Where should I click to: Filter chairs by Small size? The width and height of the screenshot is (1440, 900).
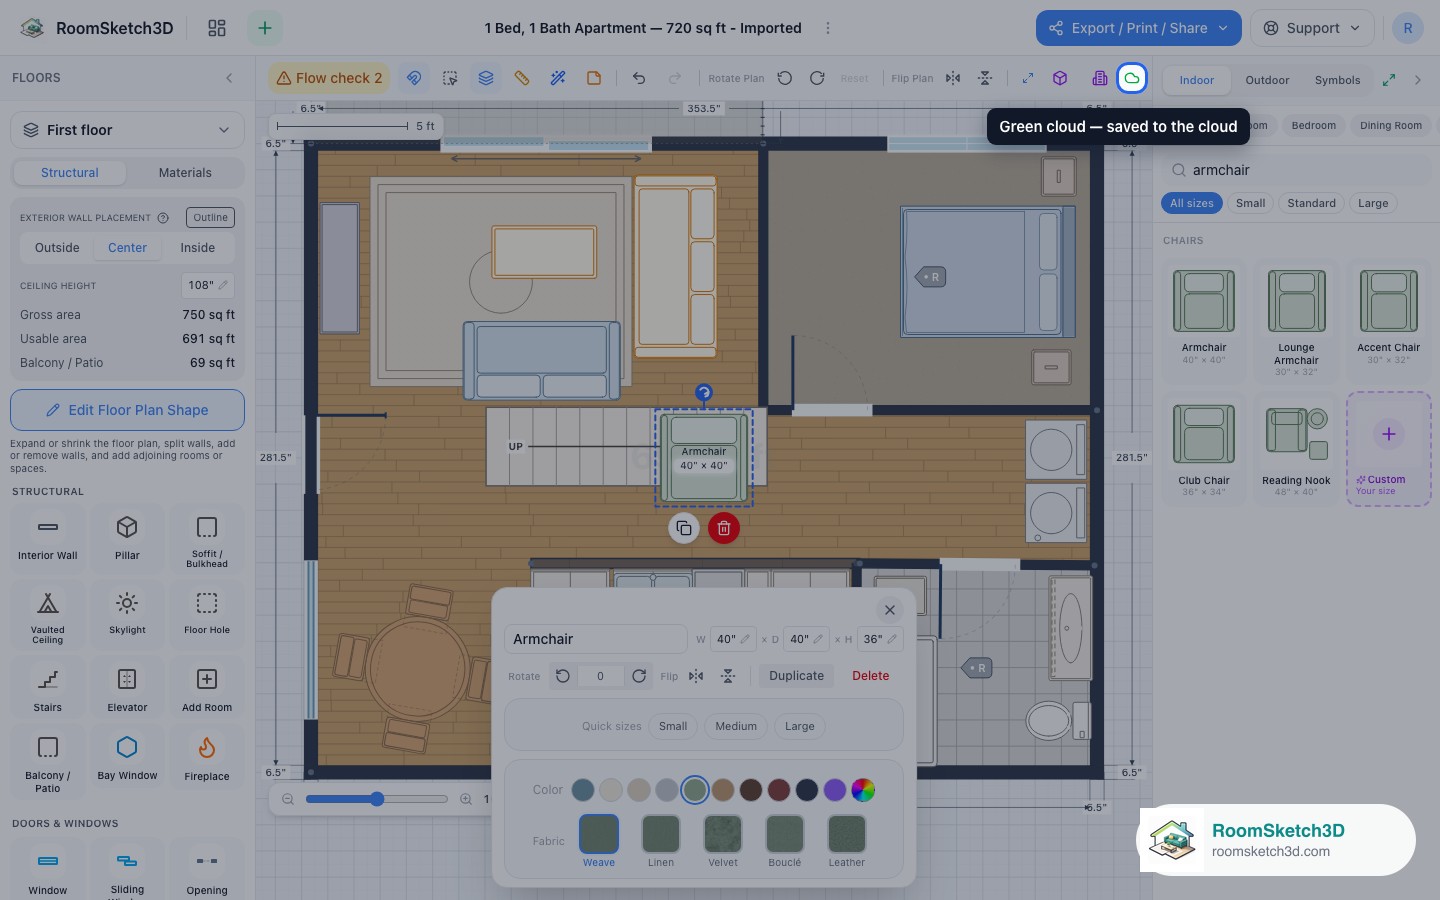(1250, 203)
